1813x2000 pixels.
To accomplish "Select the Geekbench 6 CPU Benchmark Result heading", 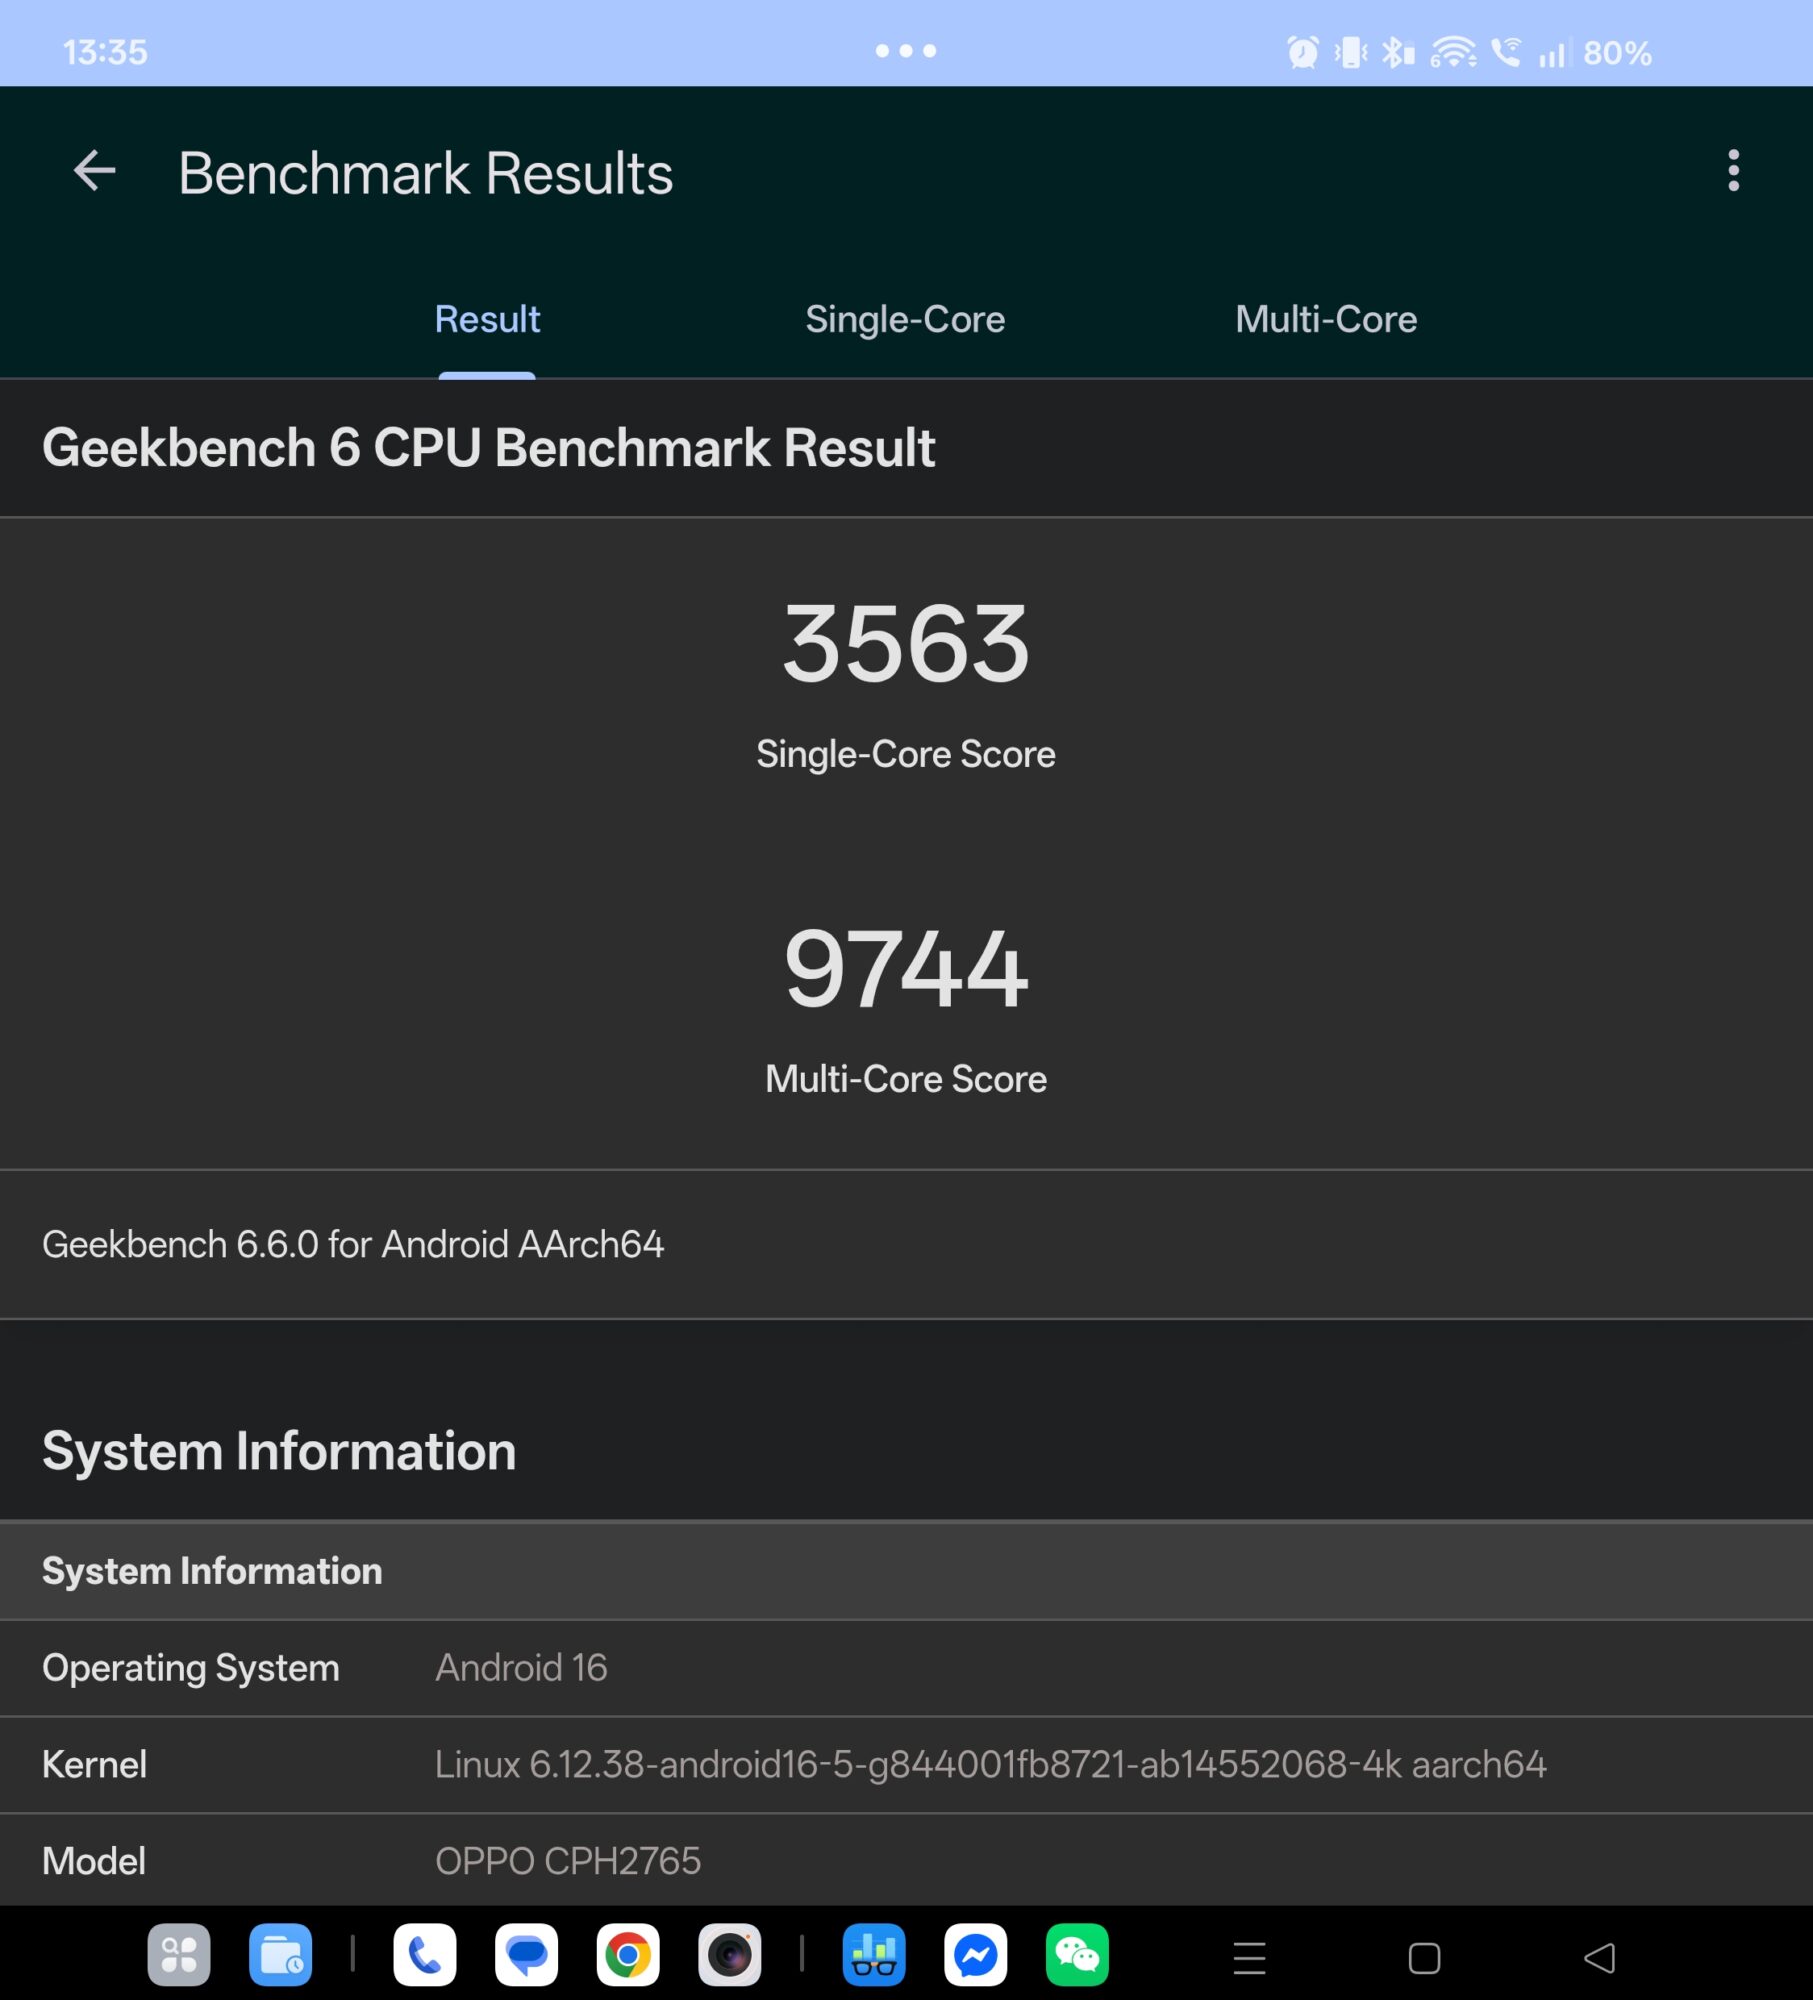I will 488,447.
